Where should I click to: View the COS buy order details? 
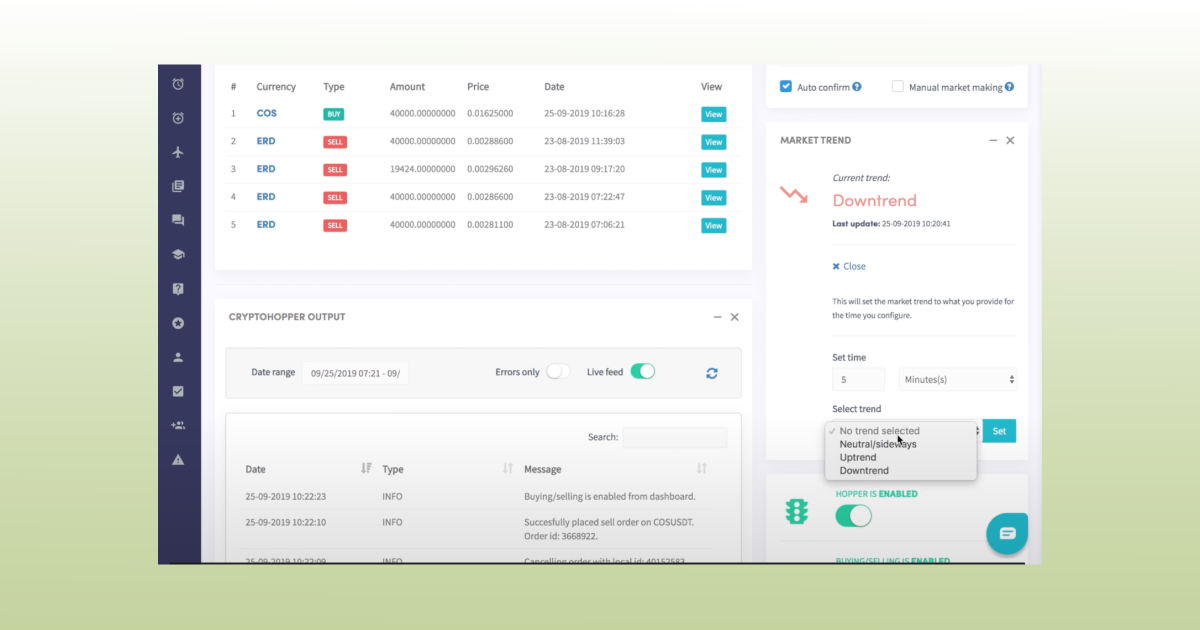click(x=712, y=114)
